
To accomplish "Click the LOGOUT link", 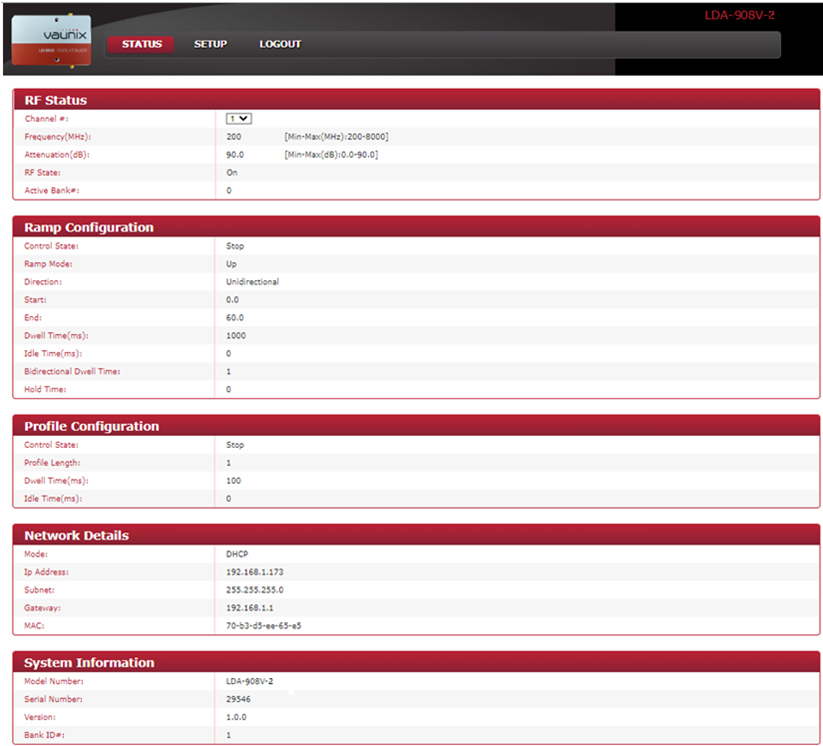I will [x=280, y=44].
